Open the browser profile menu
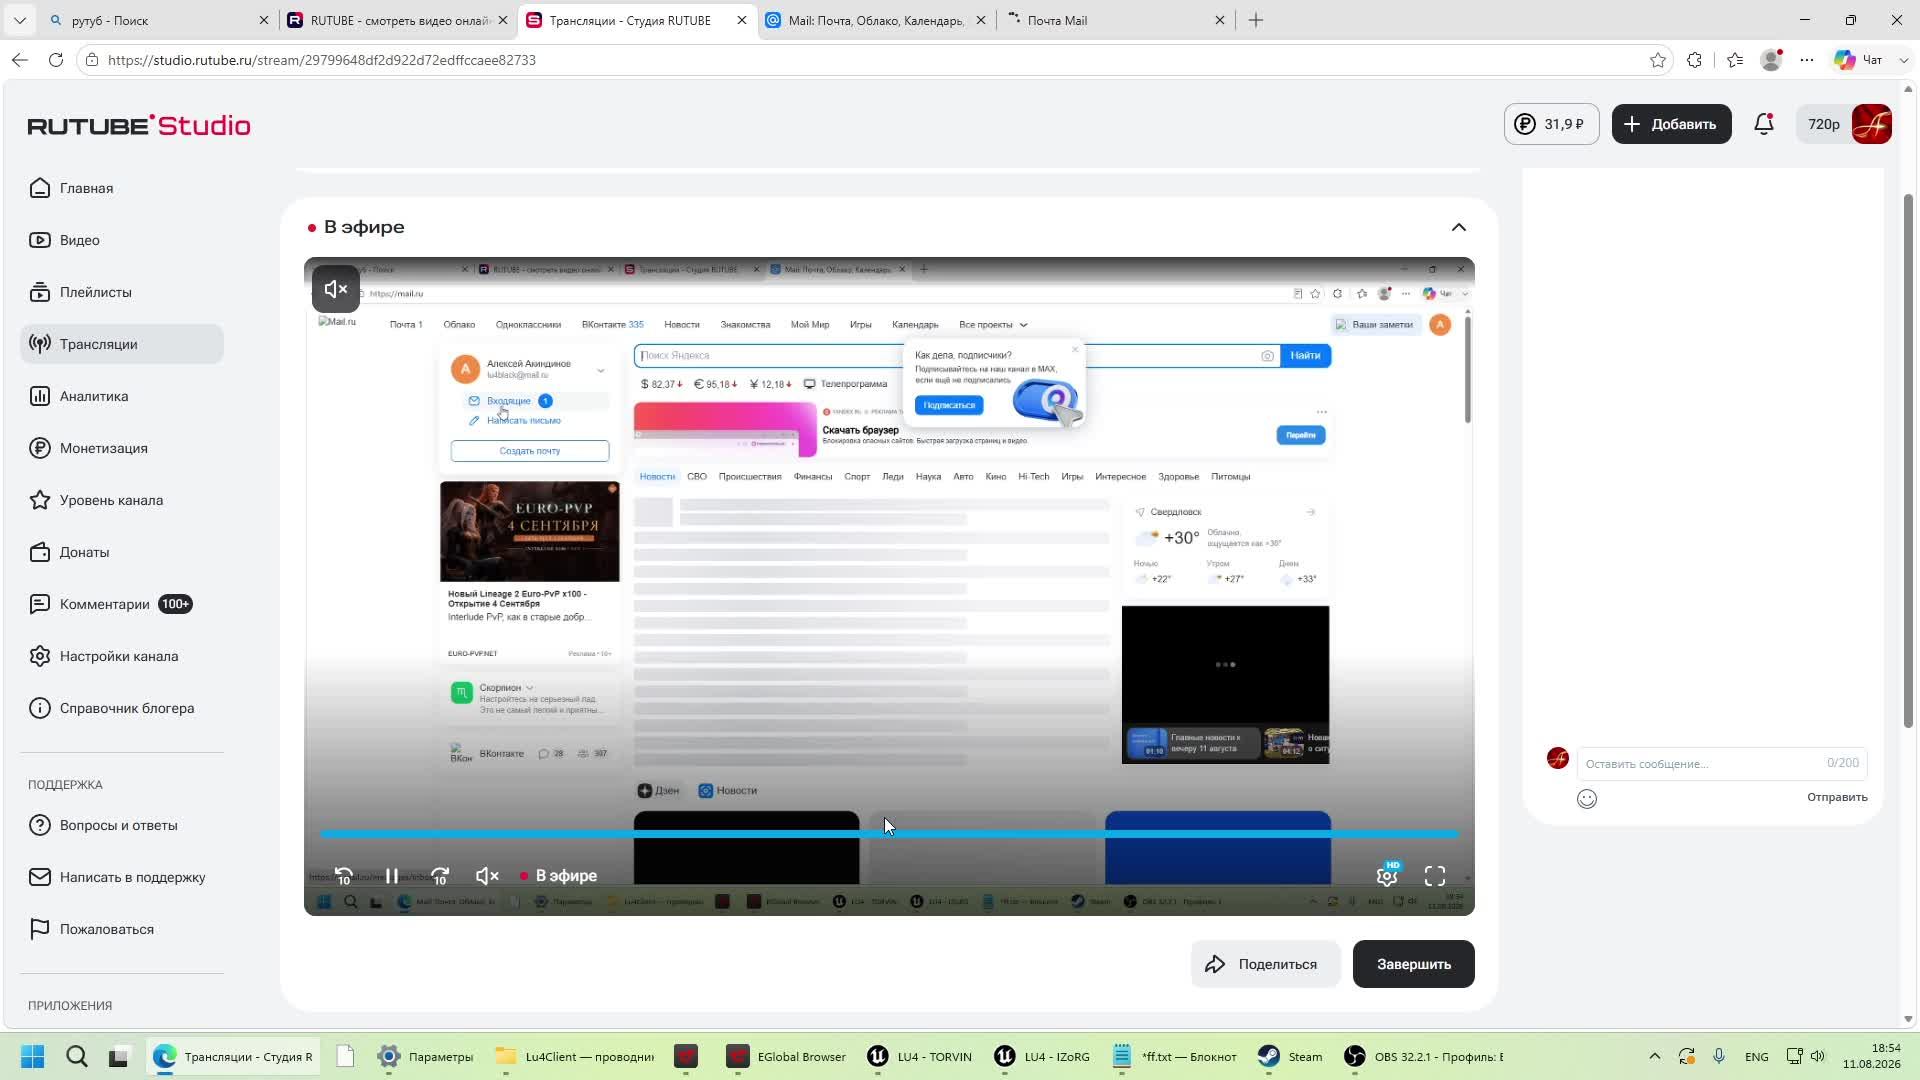The image size is (1920, 1080). pyautogui.click(x=1771, y=60)
